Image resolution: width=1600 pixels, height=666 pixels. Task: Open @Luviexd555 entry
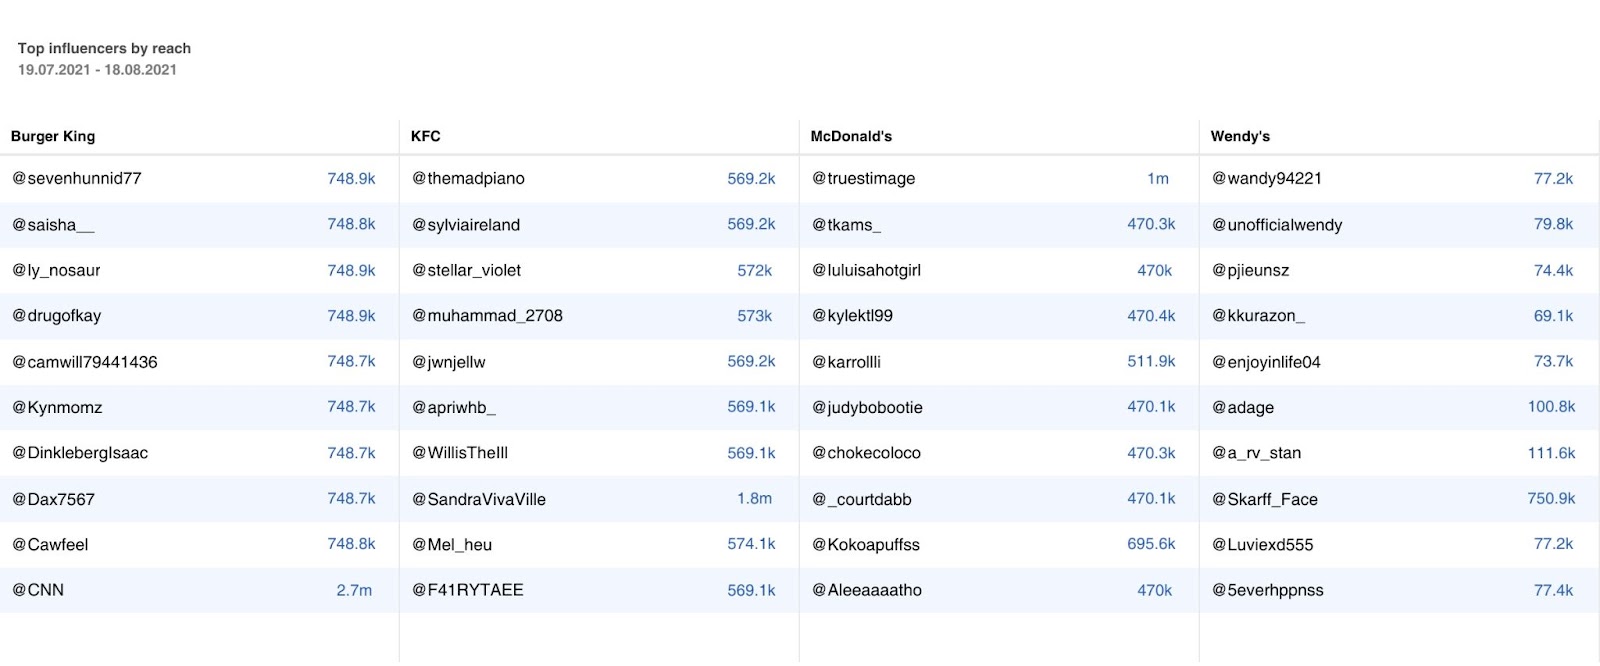[x=1263, y=545]
